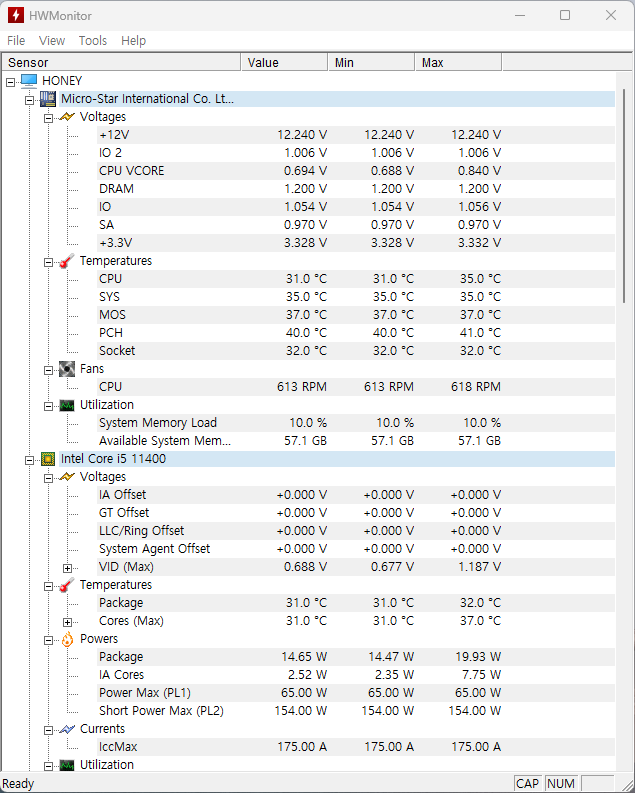The height and width of the screenshot is (793, 635).
Task: Expand the Cores (Max) temperatures entry
Action: tap(67, 621)
